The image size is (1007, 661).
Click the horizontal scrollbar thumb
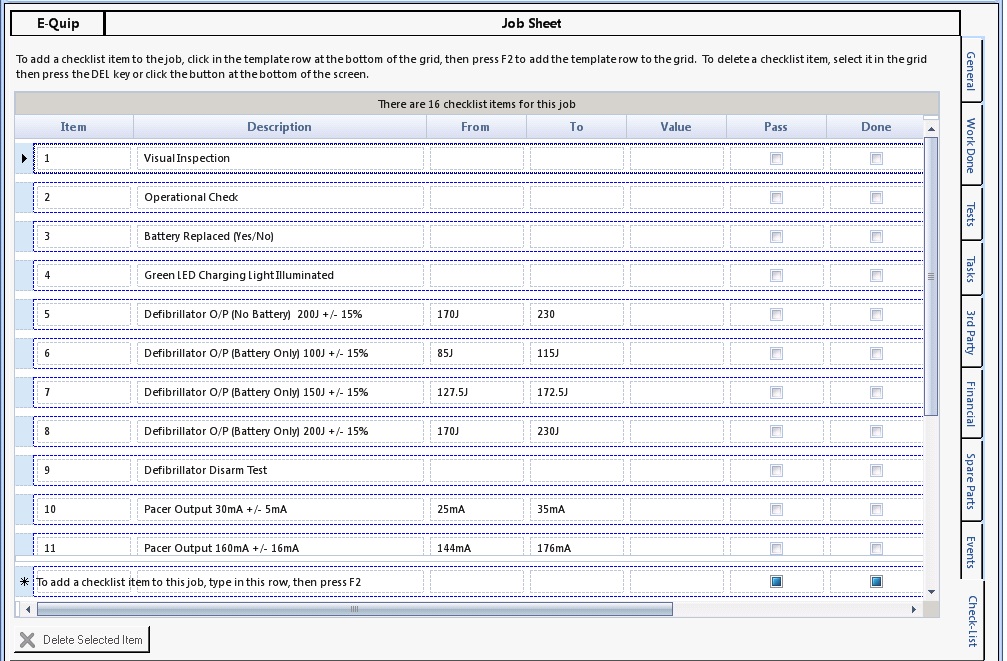pos(355,609)
